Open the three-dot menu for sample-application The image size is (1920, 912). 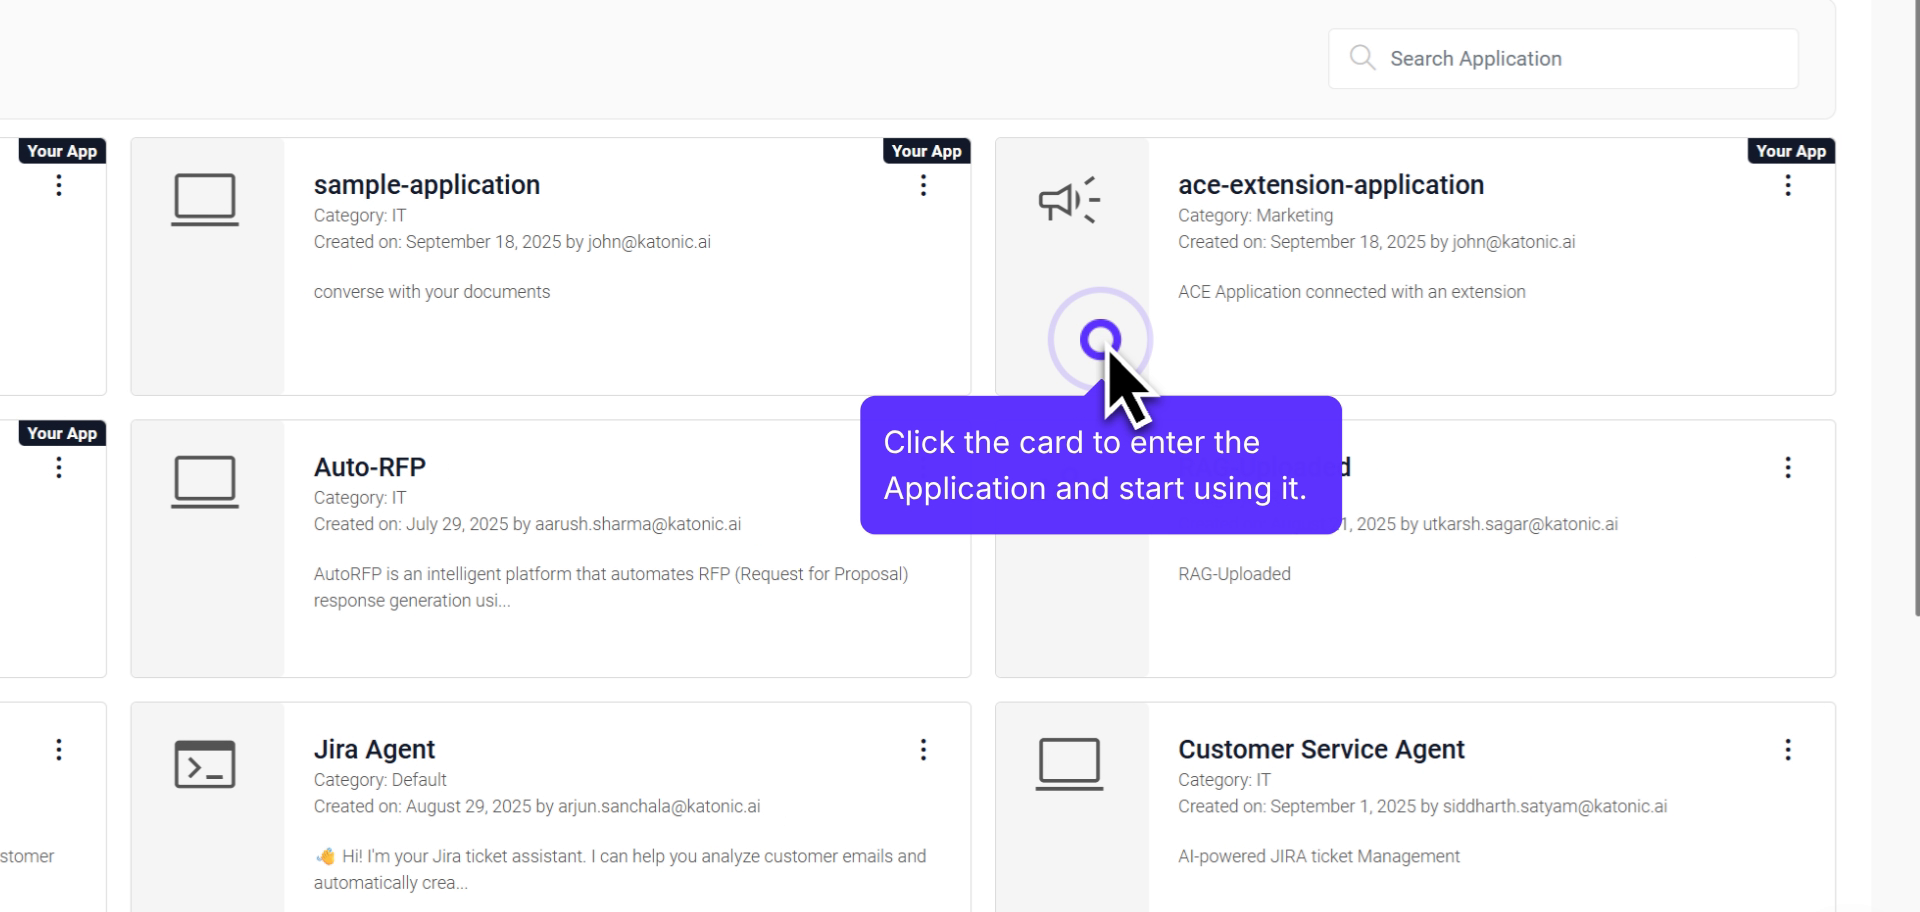point(923,185)
